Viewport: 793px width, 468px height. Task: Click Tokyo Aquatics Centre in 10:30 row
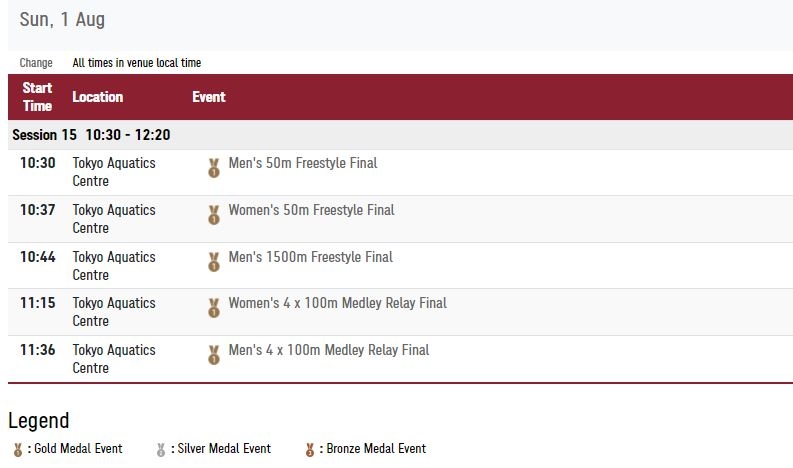click(114, 172)
